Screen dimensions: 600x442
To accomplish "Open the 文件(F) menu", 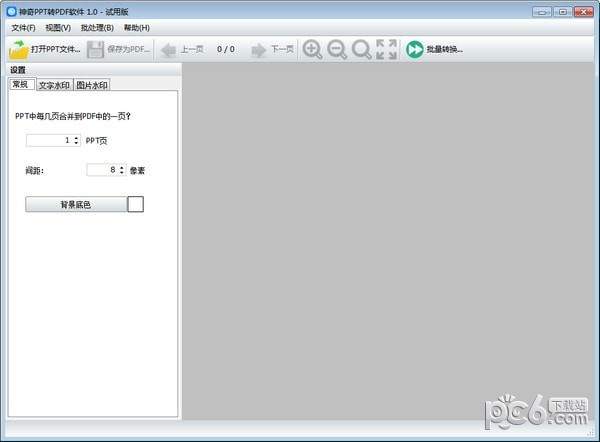I will 23,28.
